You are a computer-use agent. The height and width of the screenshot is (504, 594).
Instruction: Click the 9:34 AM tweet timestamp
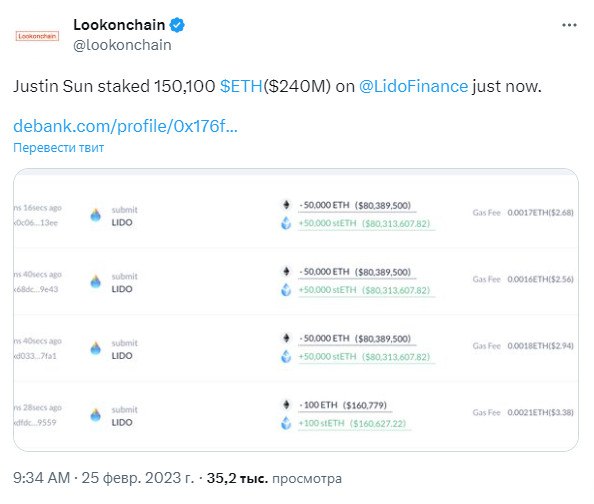[42, 478]
